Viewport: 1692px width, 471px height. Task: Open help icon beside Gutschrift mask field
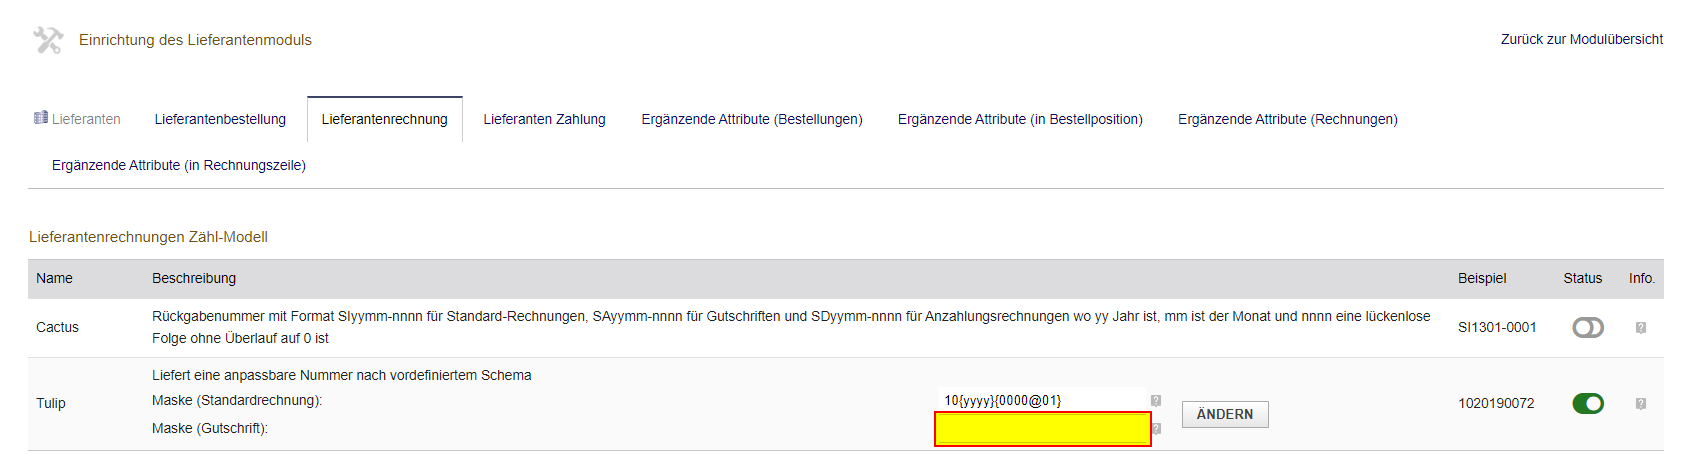click(1156, 429)
